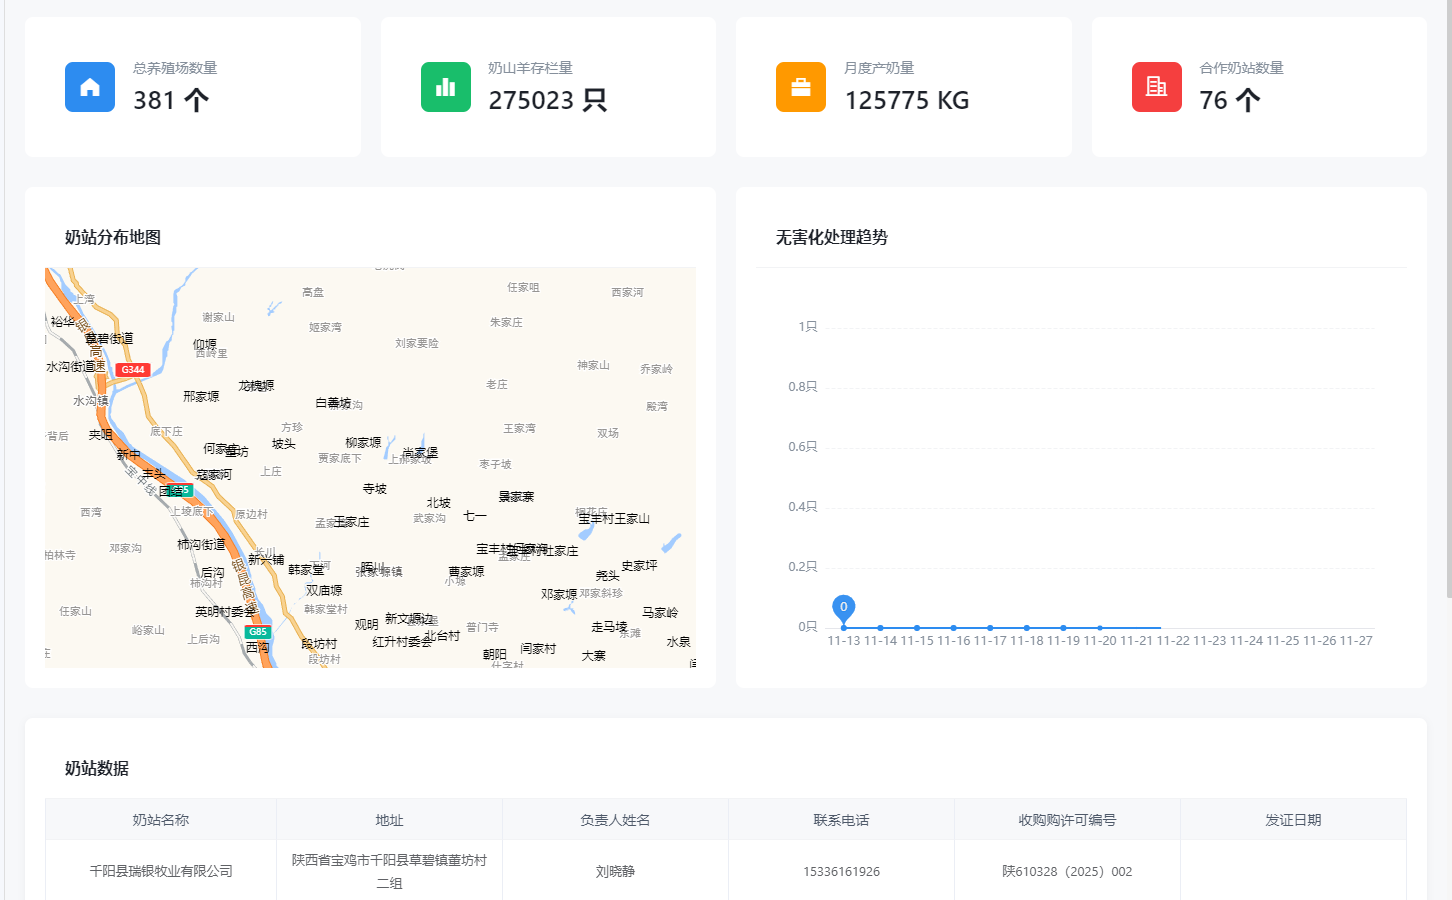Click 马家岭 place on the map
1452x900 pixels.
tap(660, 613)
